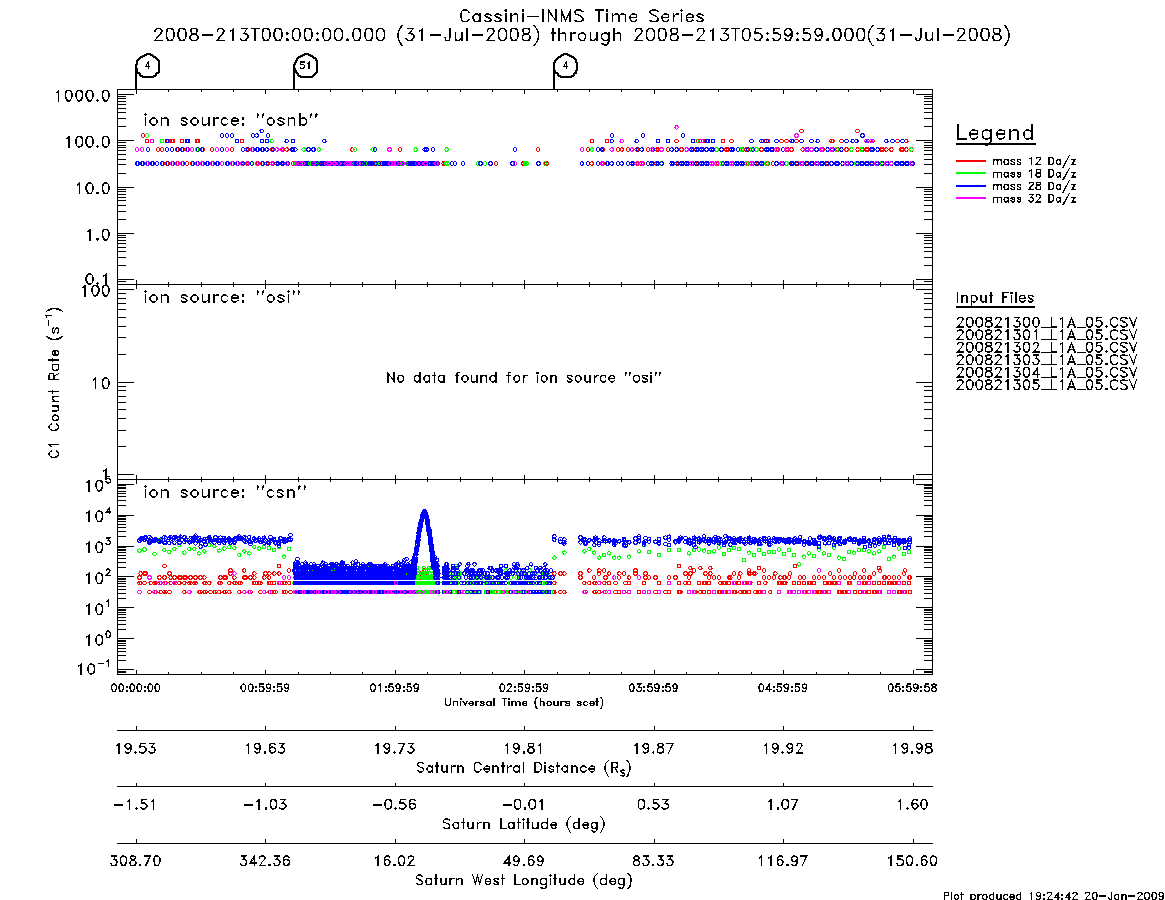Select input file 200821300_L1A_05.CSV
The image size is (1165, 900).
[1046, 323]
